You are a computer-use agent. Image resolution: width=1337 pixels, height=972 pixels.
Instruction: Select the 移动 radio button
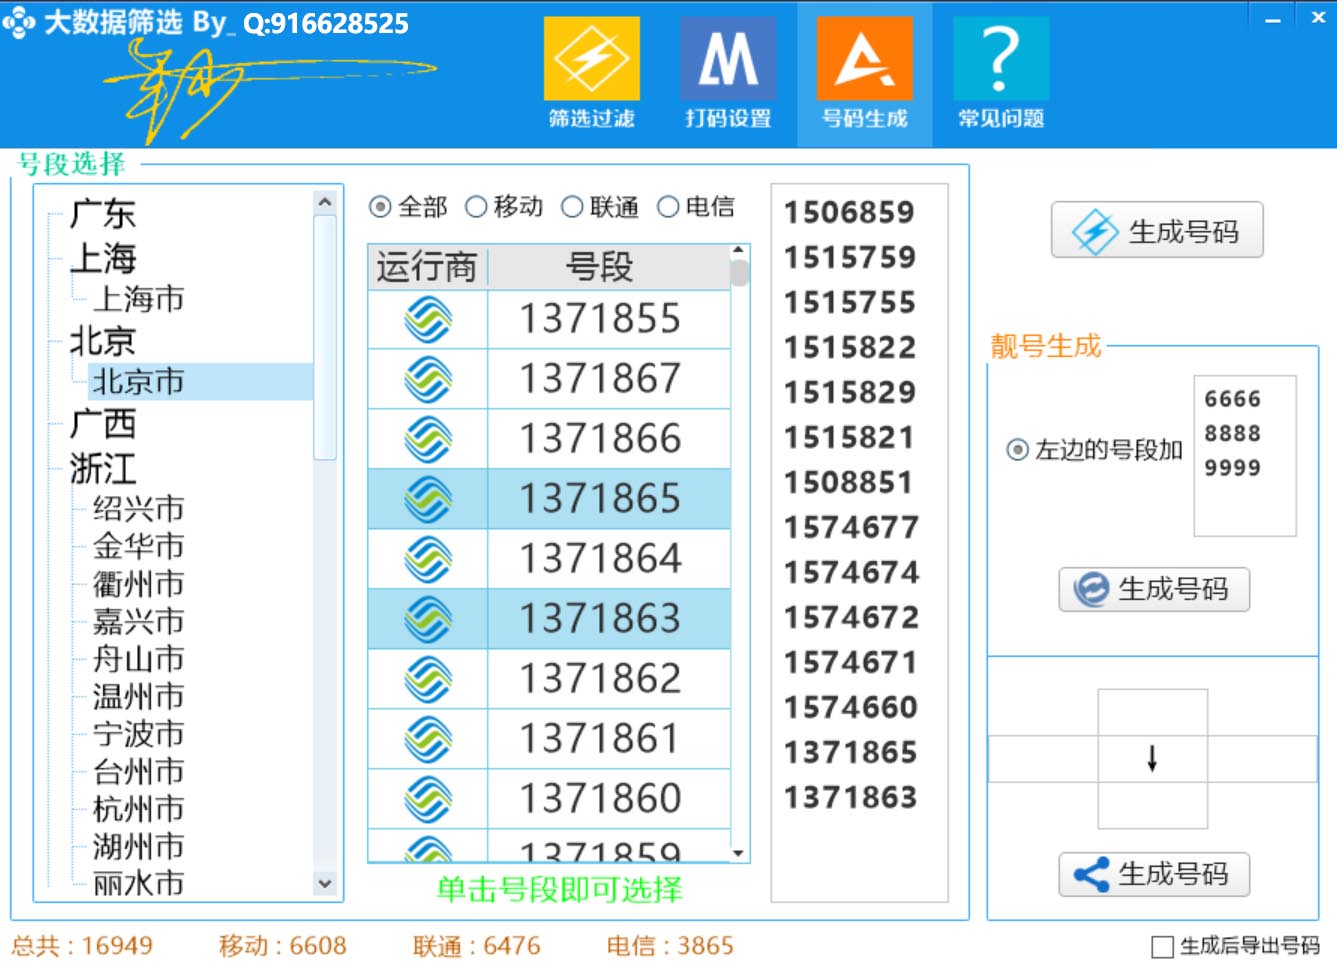coord(478,206)
